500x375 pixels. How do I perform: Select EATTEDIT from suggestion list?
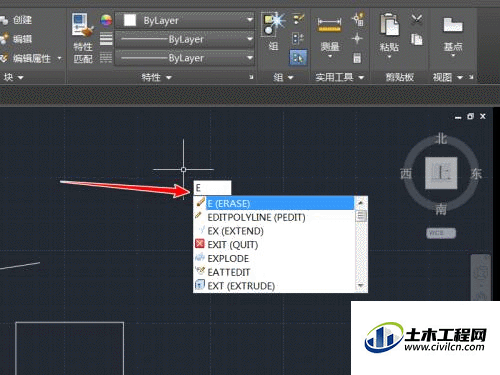274,272
